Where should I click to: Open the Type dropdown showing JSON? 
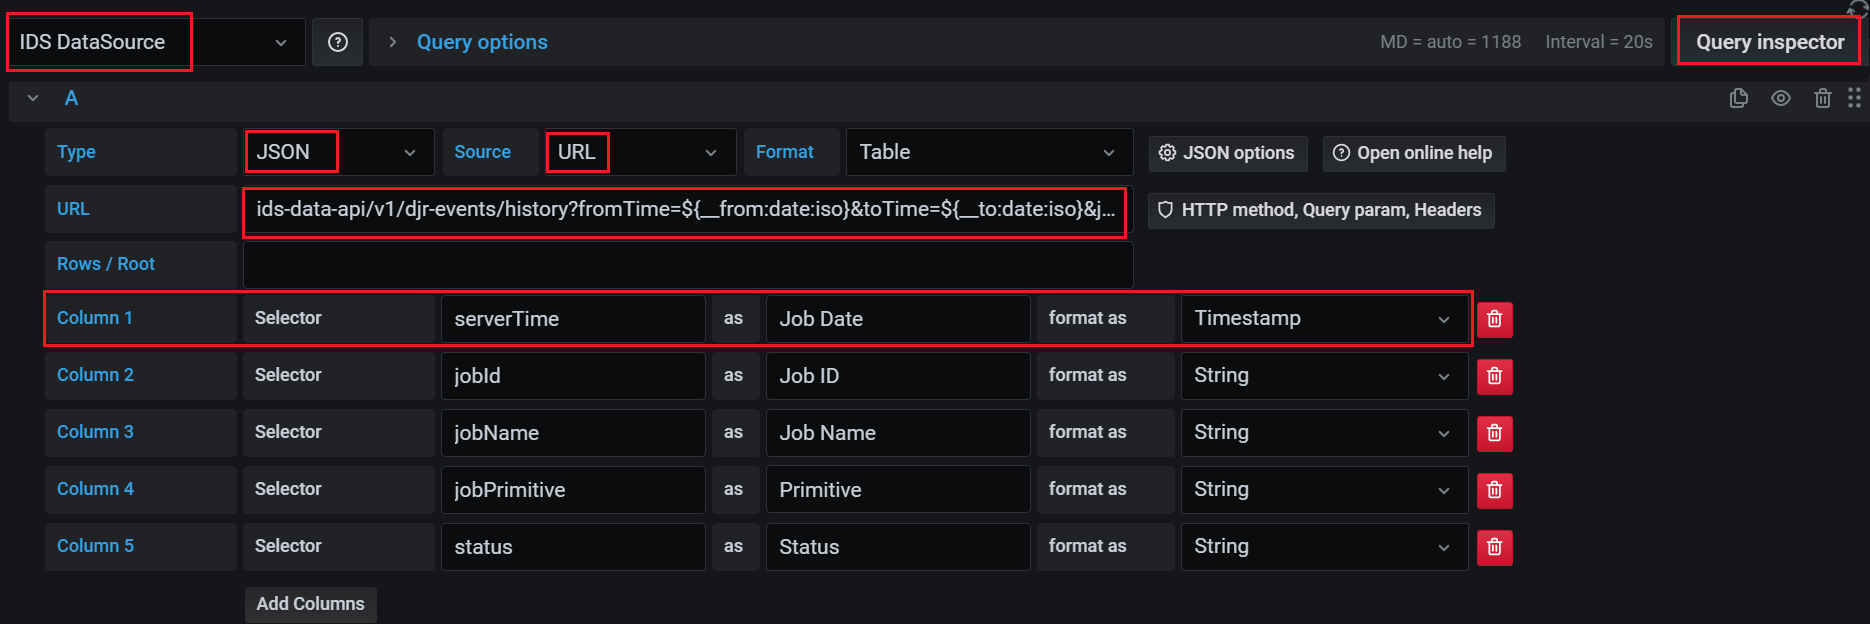tap(338, 152)
